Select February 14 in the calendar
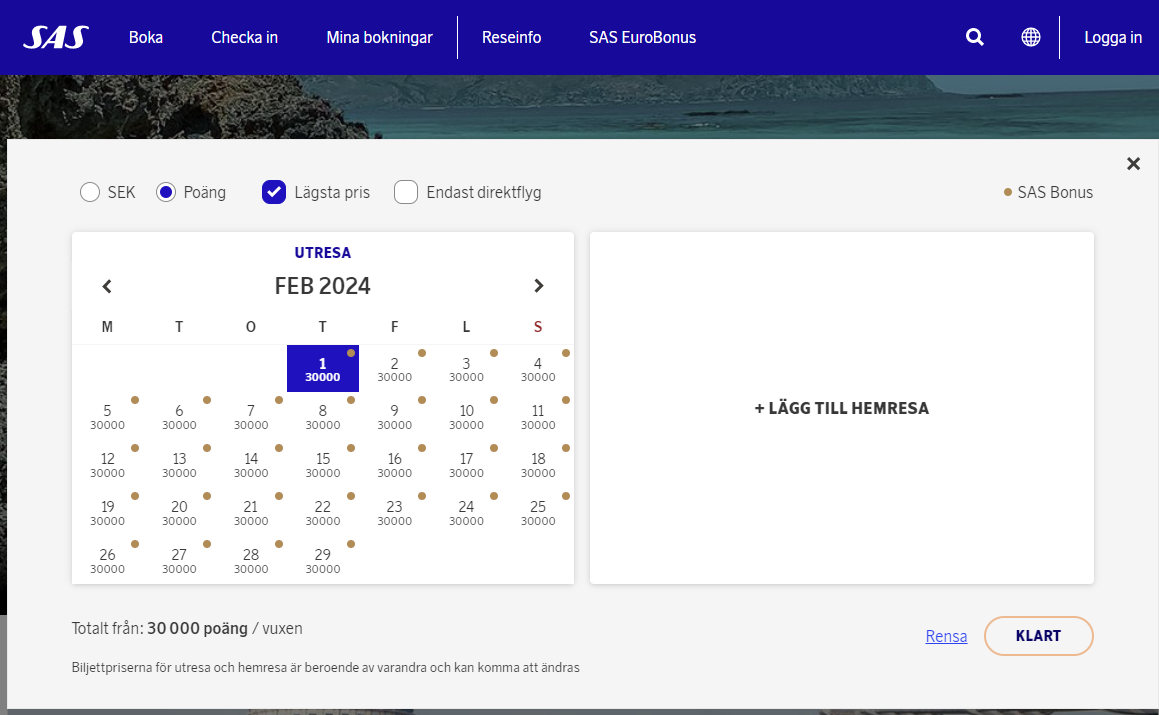 pyautogui.click(x=251, y=465)
